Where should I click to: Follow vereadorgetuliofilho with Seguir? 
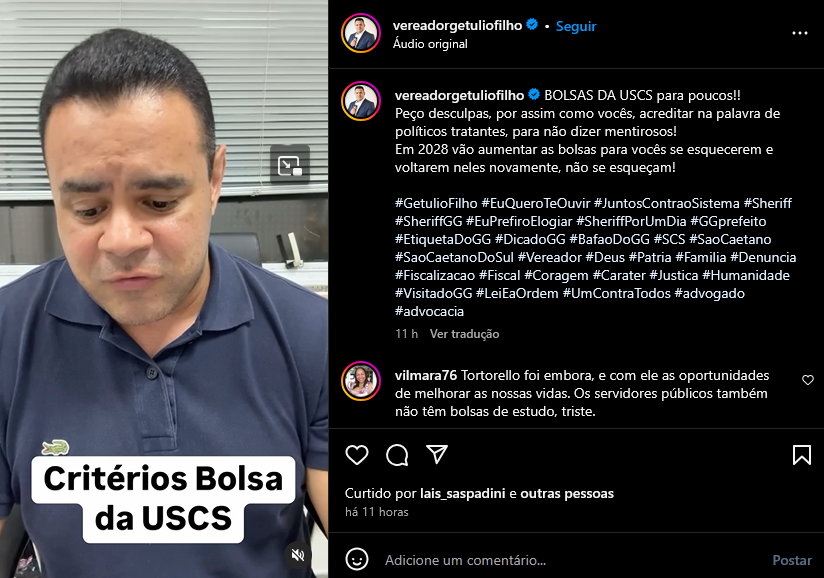(x=576, y=26)
